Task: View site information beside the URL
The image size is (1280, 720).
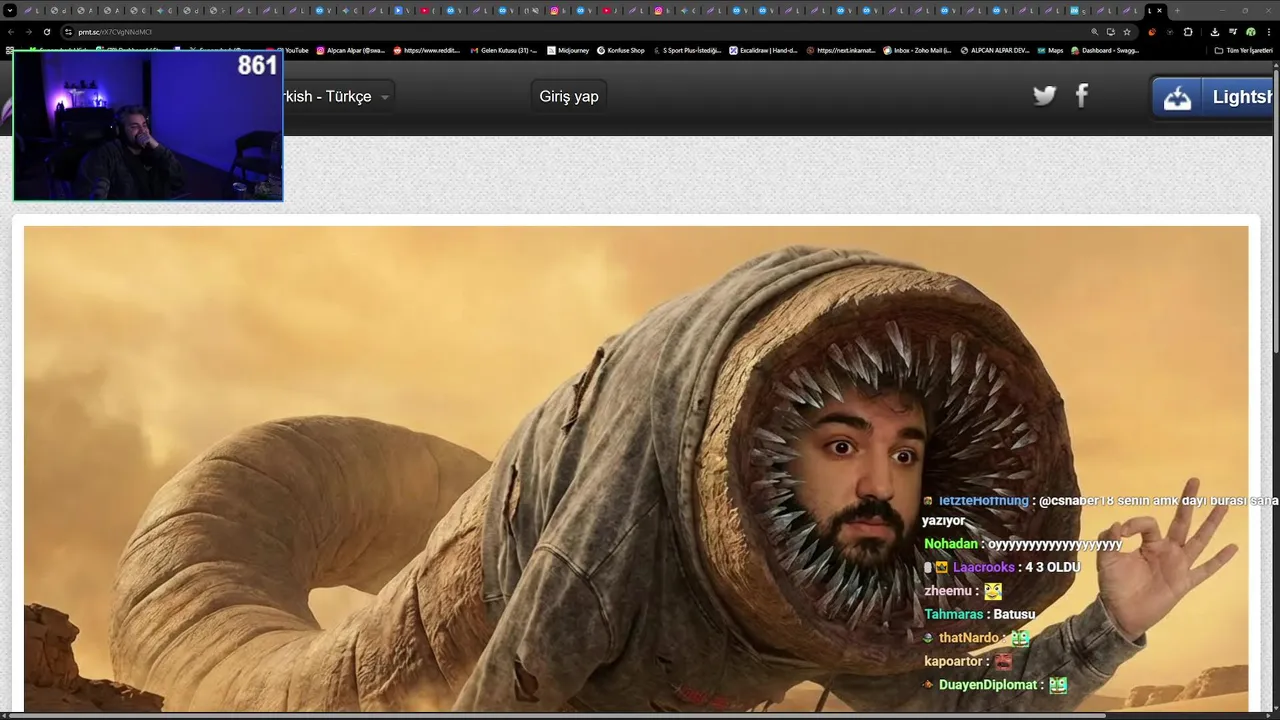Action: pyautogui.click(x=67, y=32)
